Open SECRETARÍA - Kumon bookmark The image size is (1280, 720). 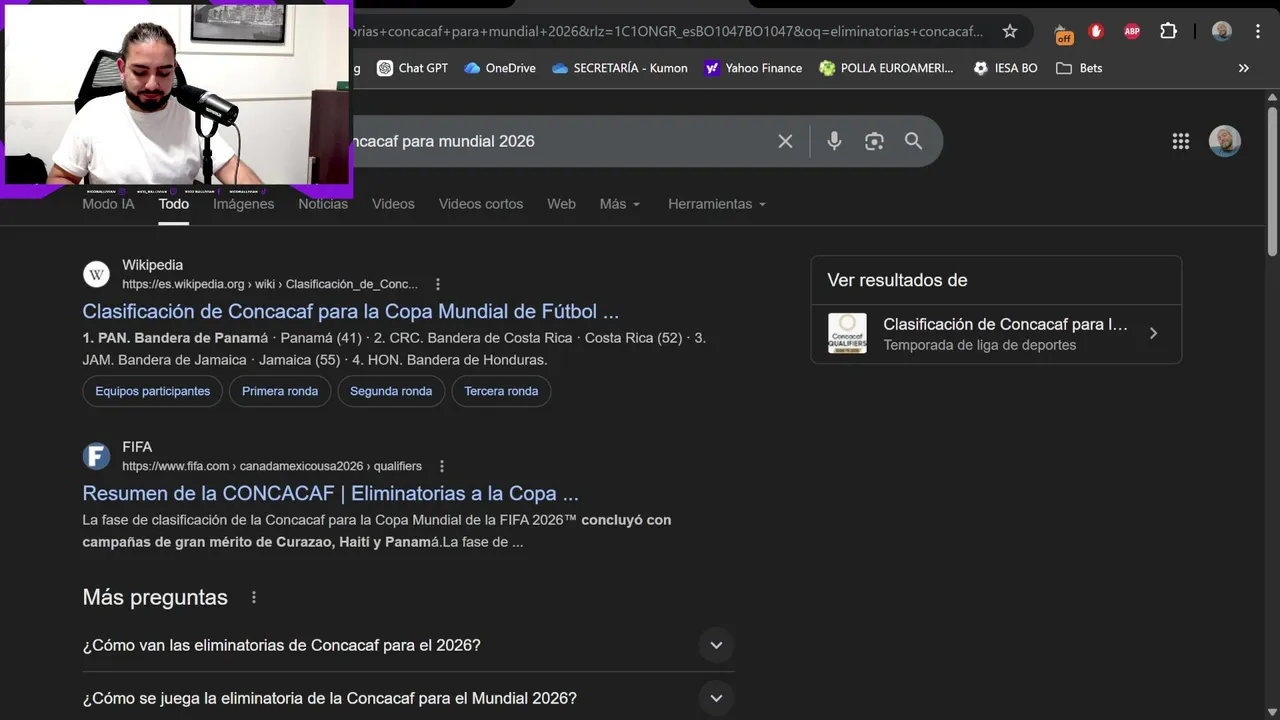619,68
